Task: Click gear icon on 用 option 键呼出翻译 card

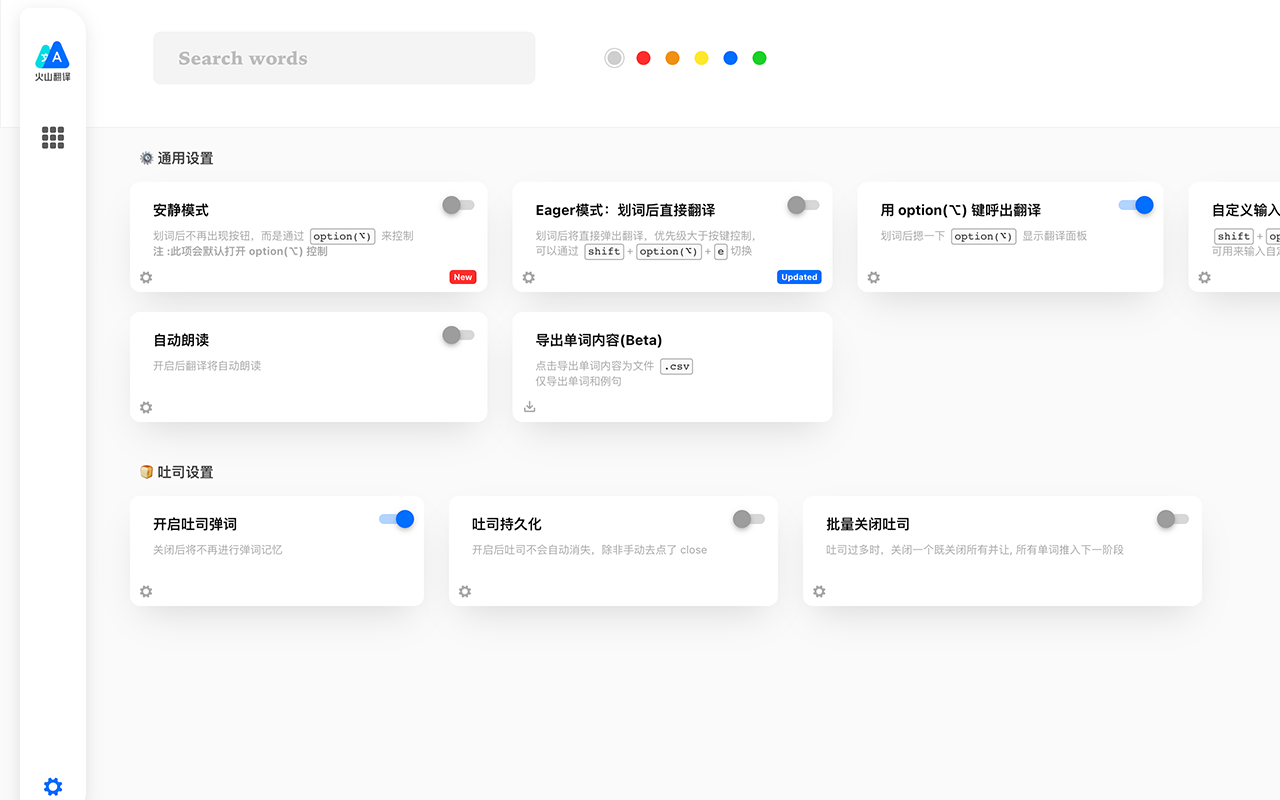Action: point(874,277)
